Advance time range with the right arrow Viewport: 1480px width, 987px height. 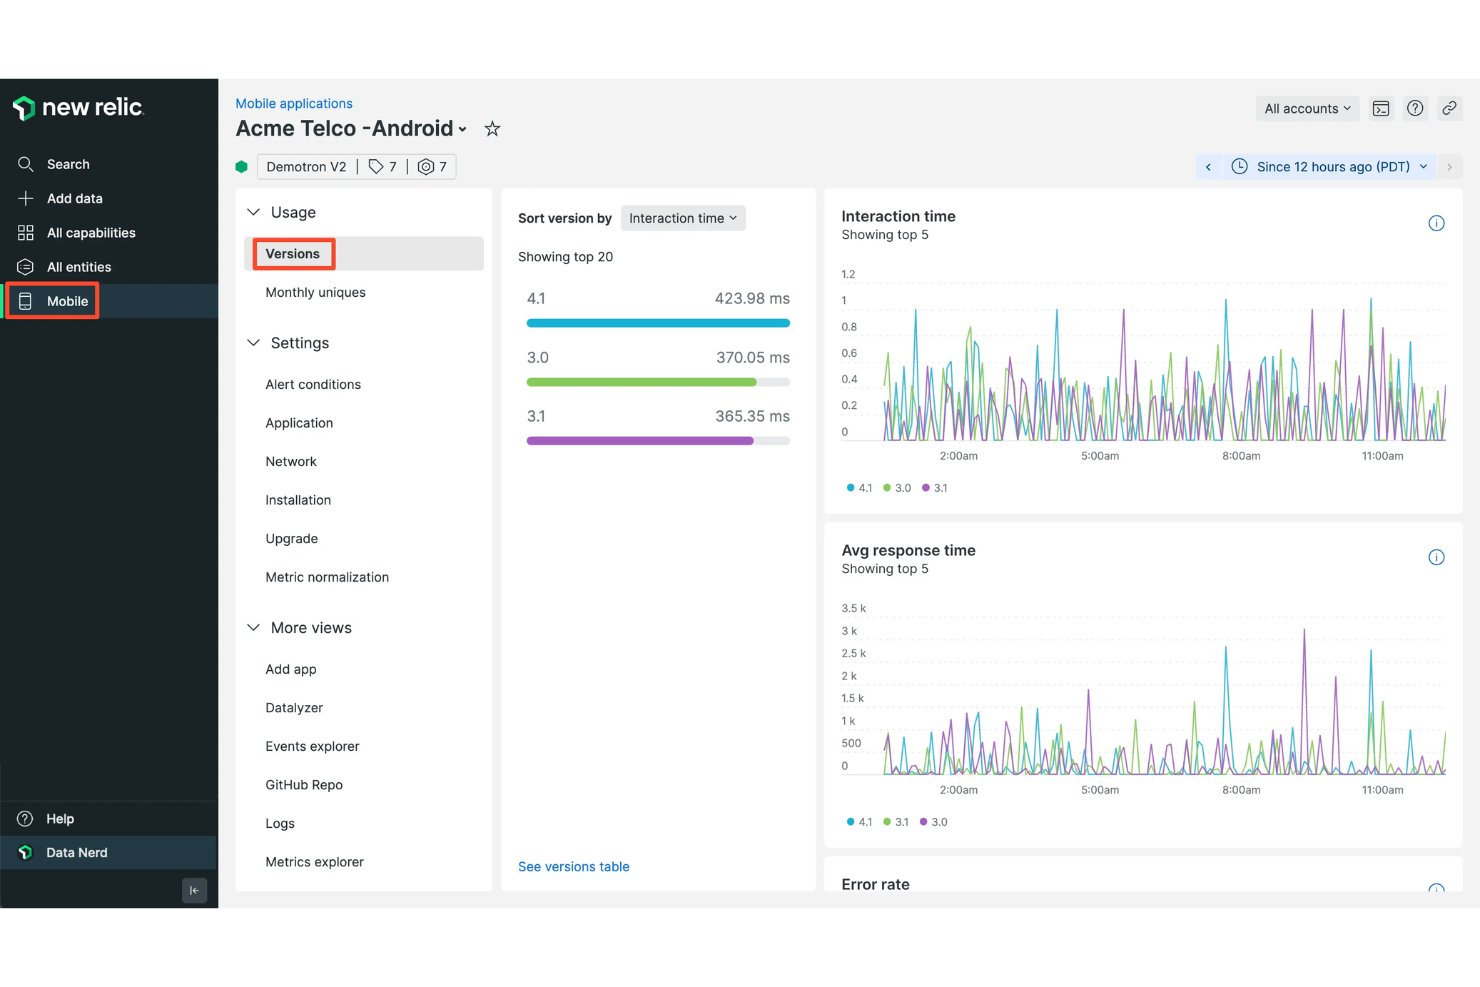click(x=1450, y=166)
